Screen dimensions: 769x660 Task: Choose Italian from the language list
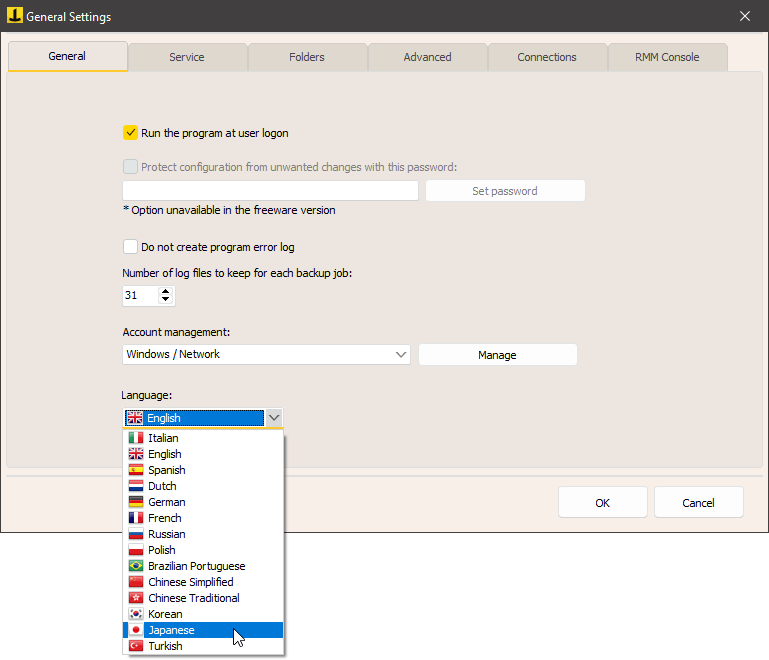coord(203,437)
